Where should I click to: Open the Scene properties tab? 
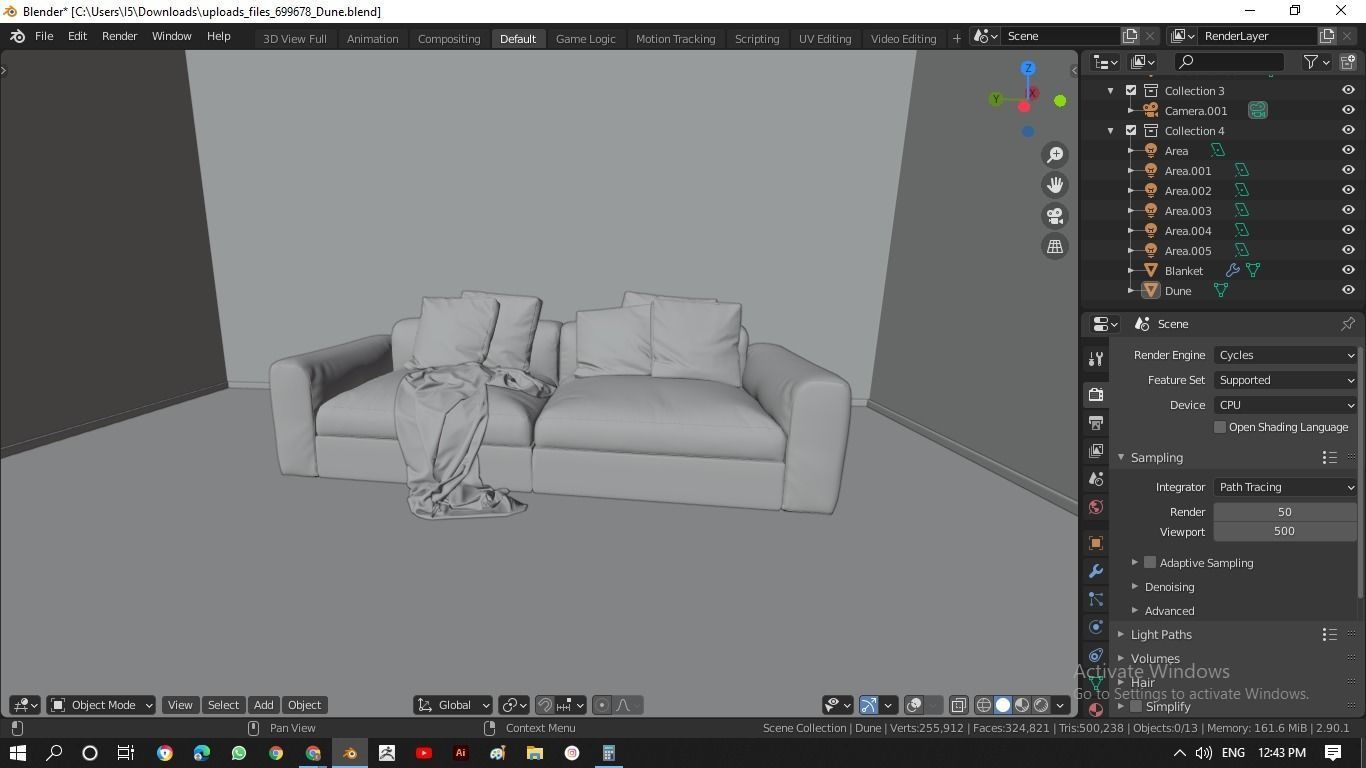point(1096,479)
